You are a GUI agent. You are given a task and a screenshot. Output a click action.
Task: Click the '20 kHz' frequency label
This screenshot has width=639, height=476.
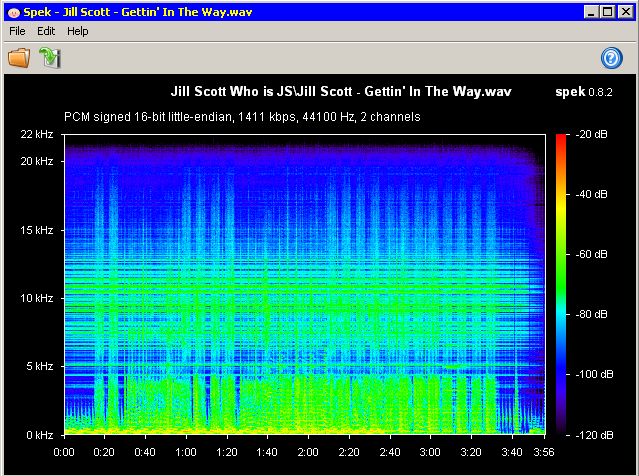coord(37,161)
